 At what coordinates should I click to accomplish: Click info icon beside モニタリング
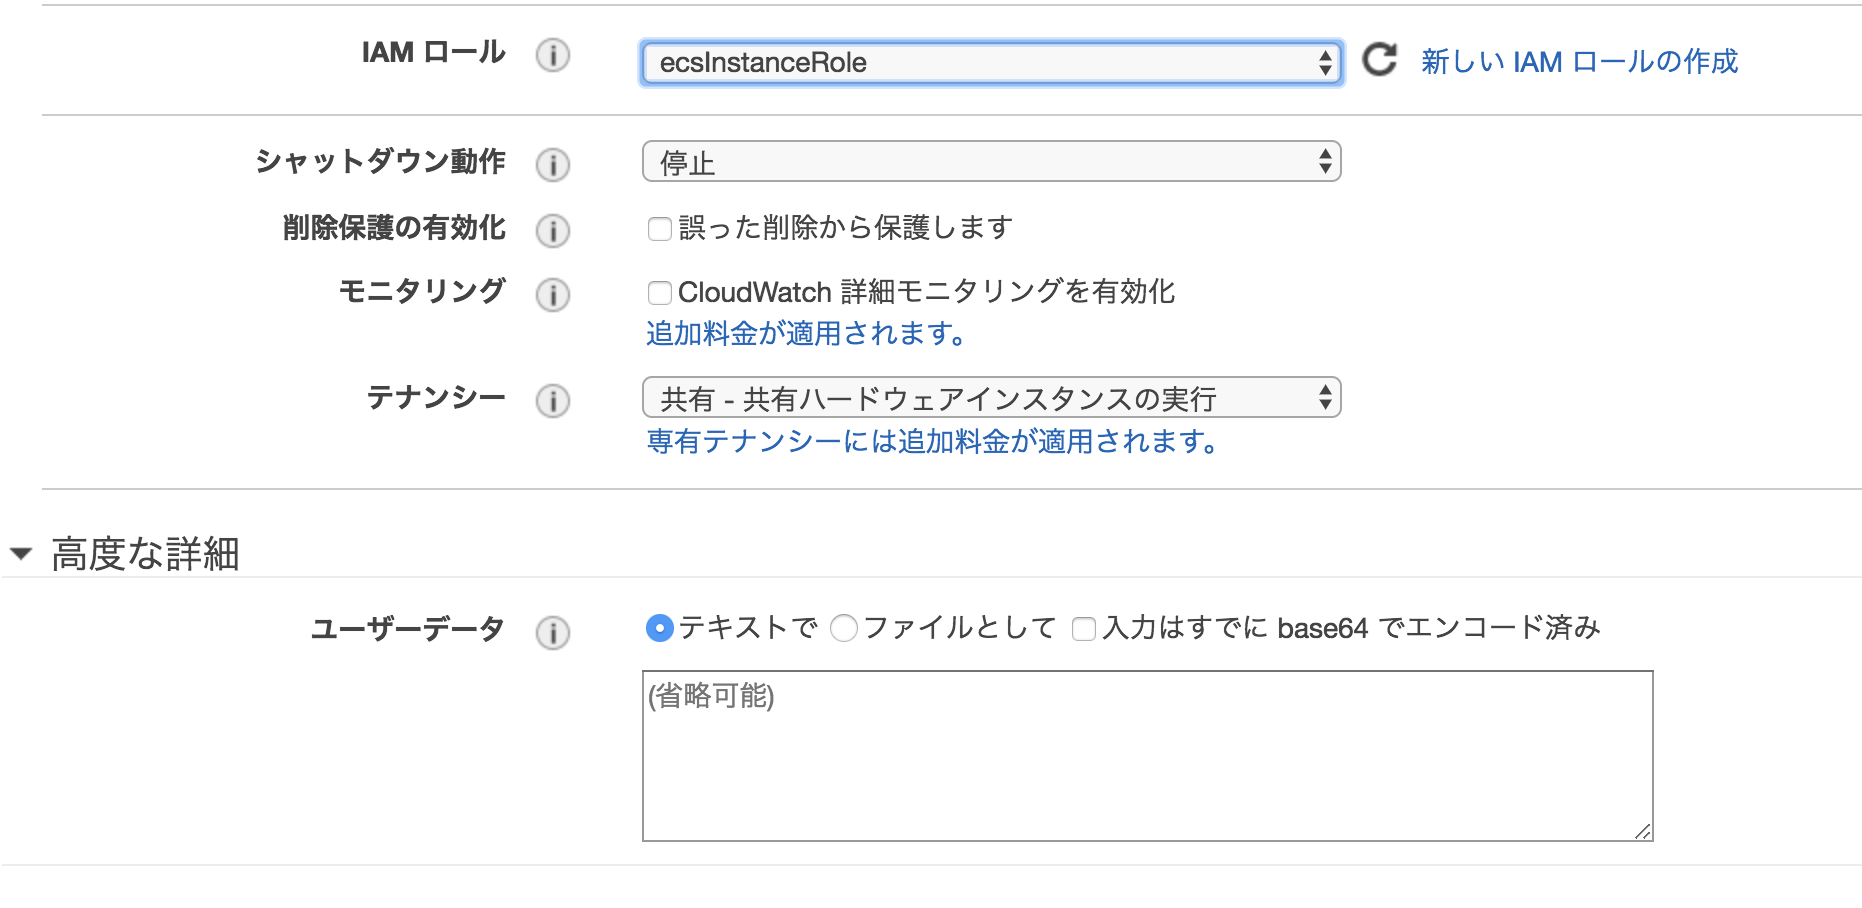click(x=553, y=295)
